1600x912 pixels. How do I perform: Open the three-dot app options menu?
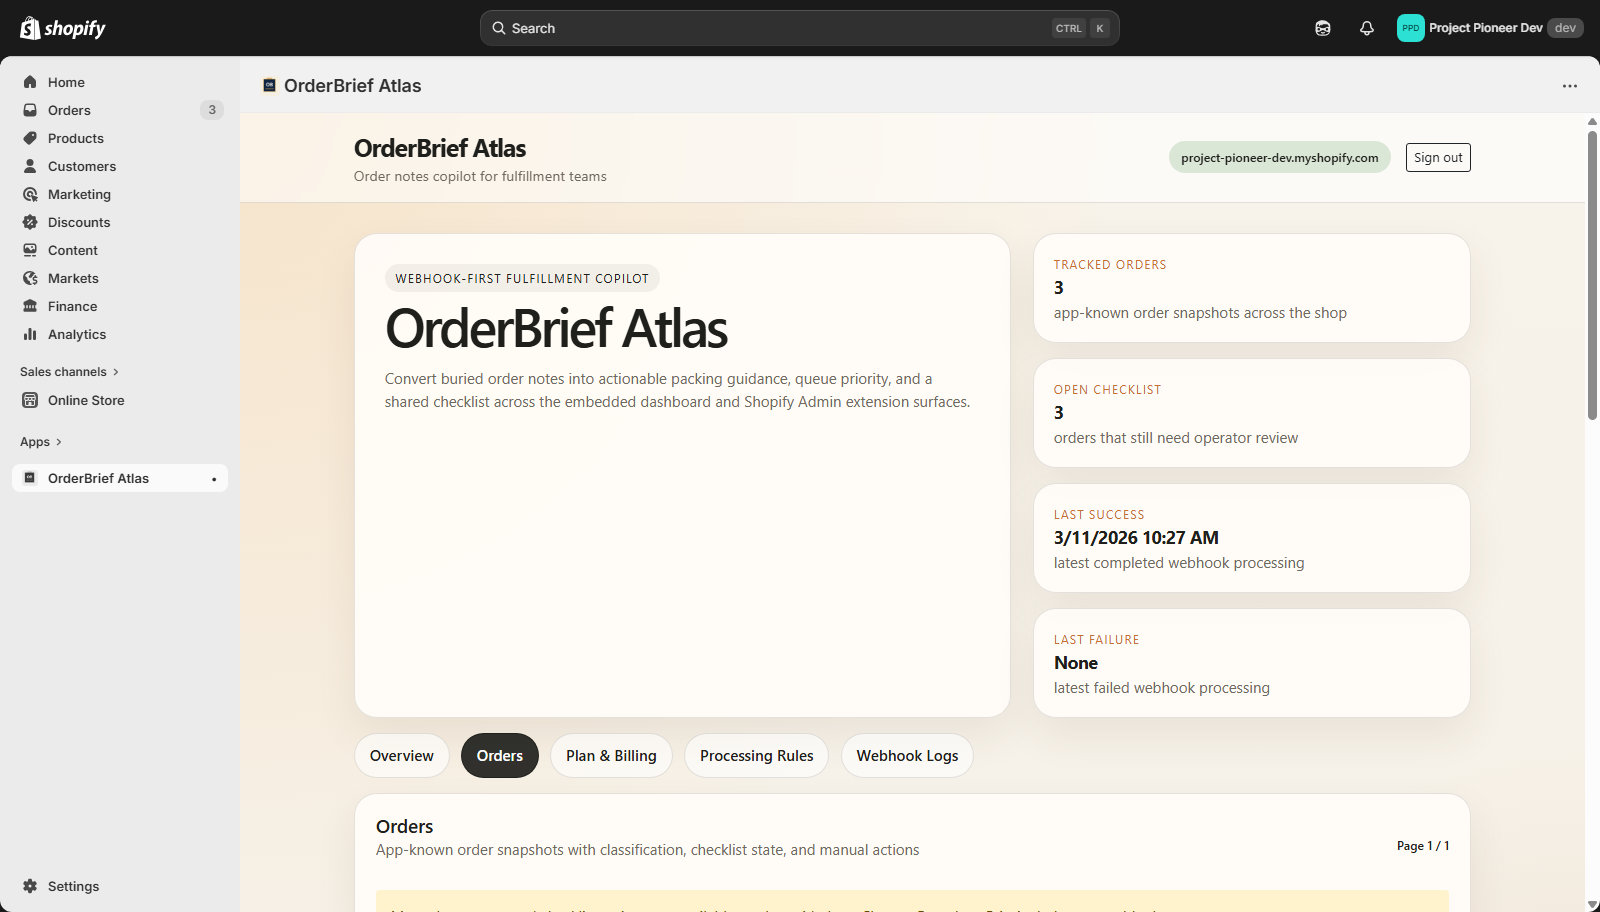[1570, 86]
